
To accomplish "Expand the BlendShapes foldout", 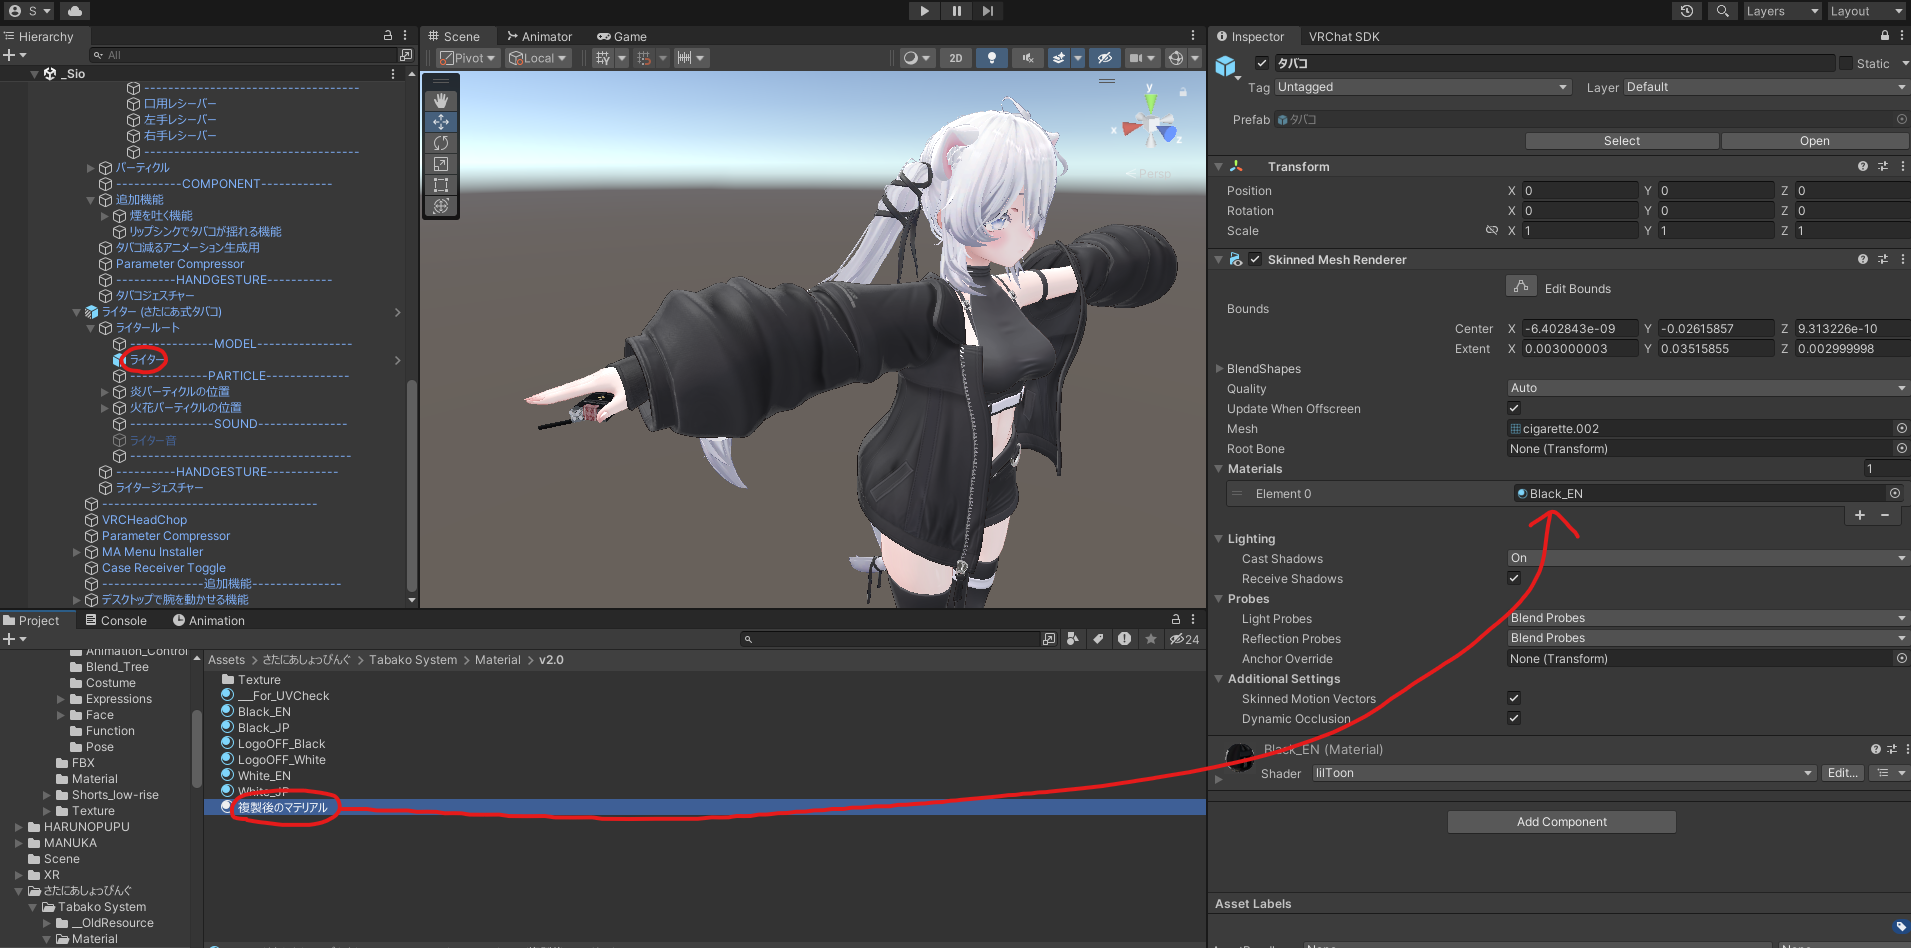I will click(x=1219, y=369).
